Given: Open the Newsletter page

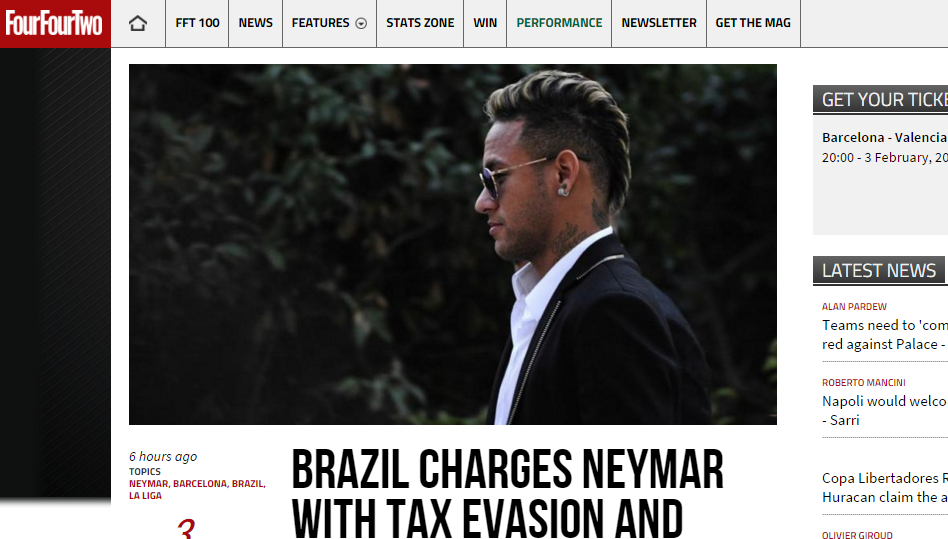Looking at the screenshot, I should click(x=659, y=23).
